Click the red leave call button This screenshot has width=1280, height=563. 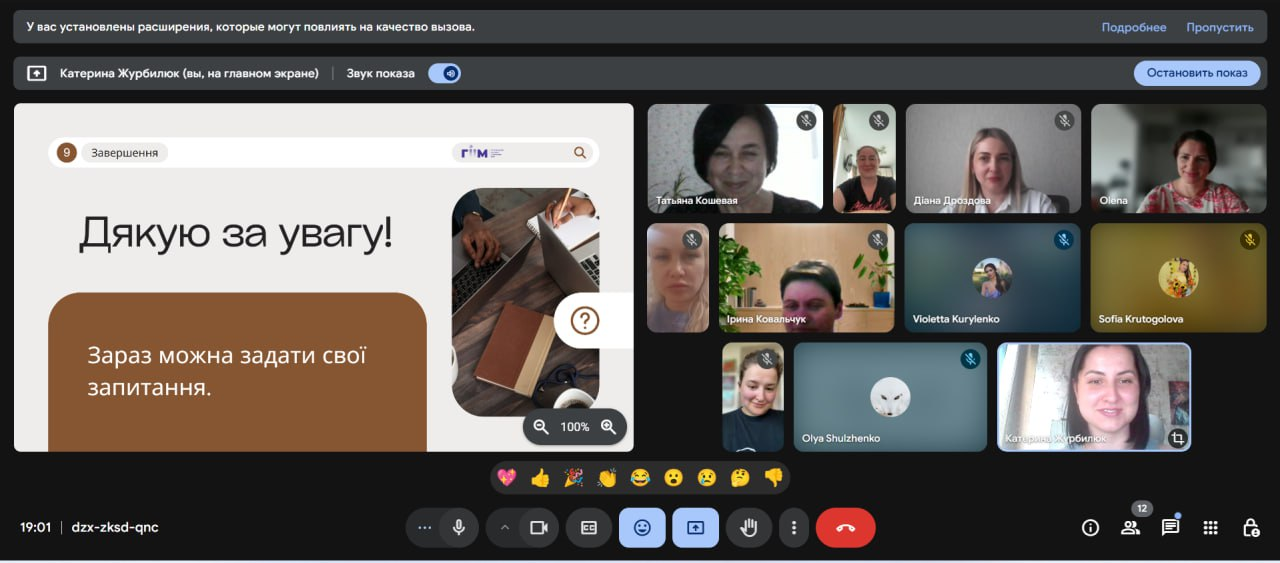[845, 528]
